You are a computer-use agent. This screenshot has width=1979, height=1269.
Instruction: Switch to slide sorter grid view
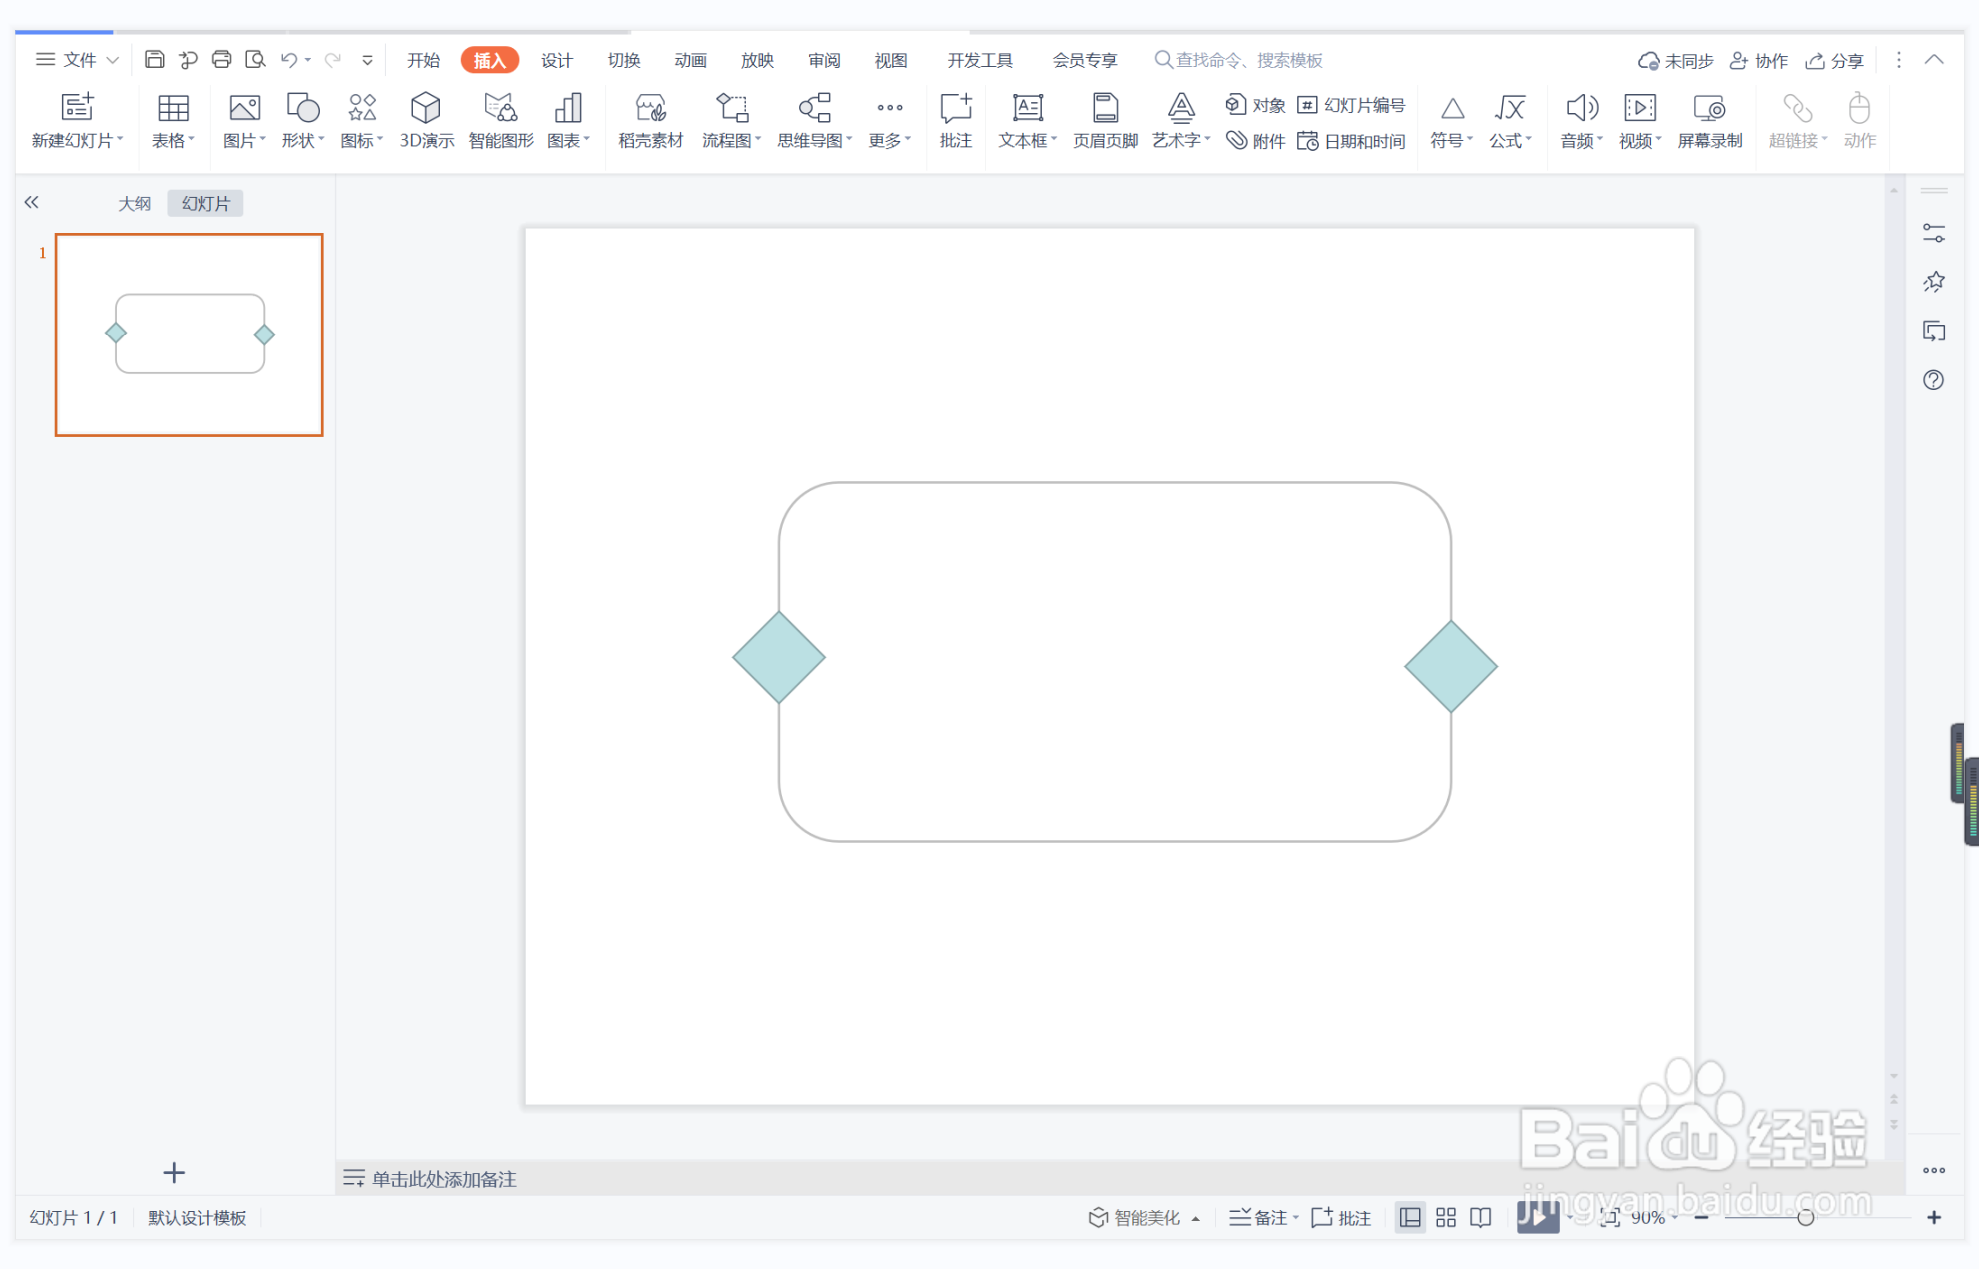coord(1445,1217)
